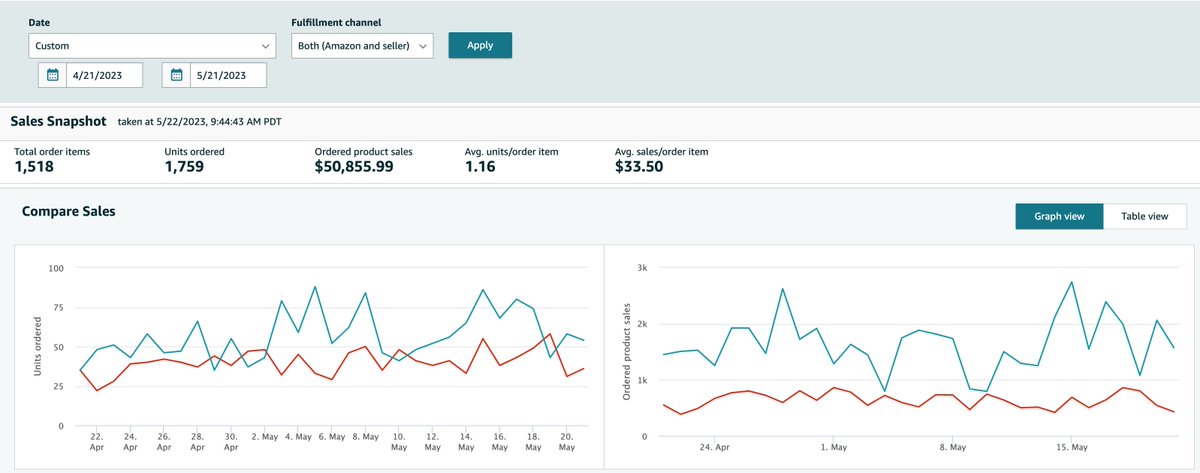Click the Apply button
Viewport: 1200px width, 473px height.
[x=480, y=45]
